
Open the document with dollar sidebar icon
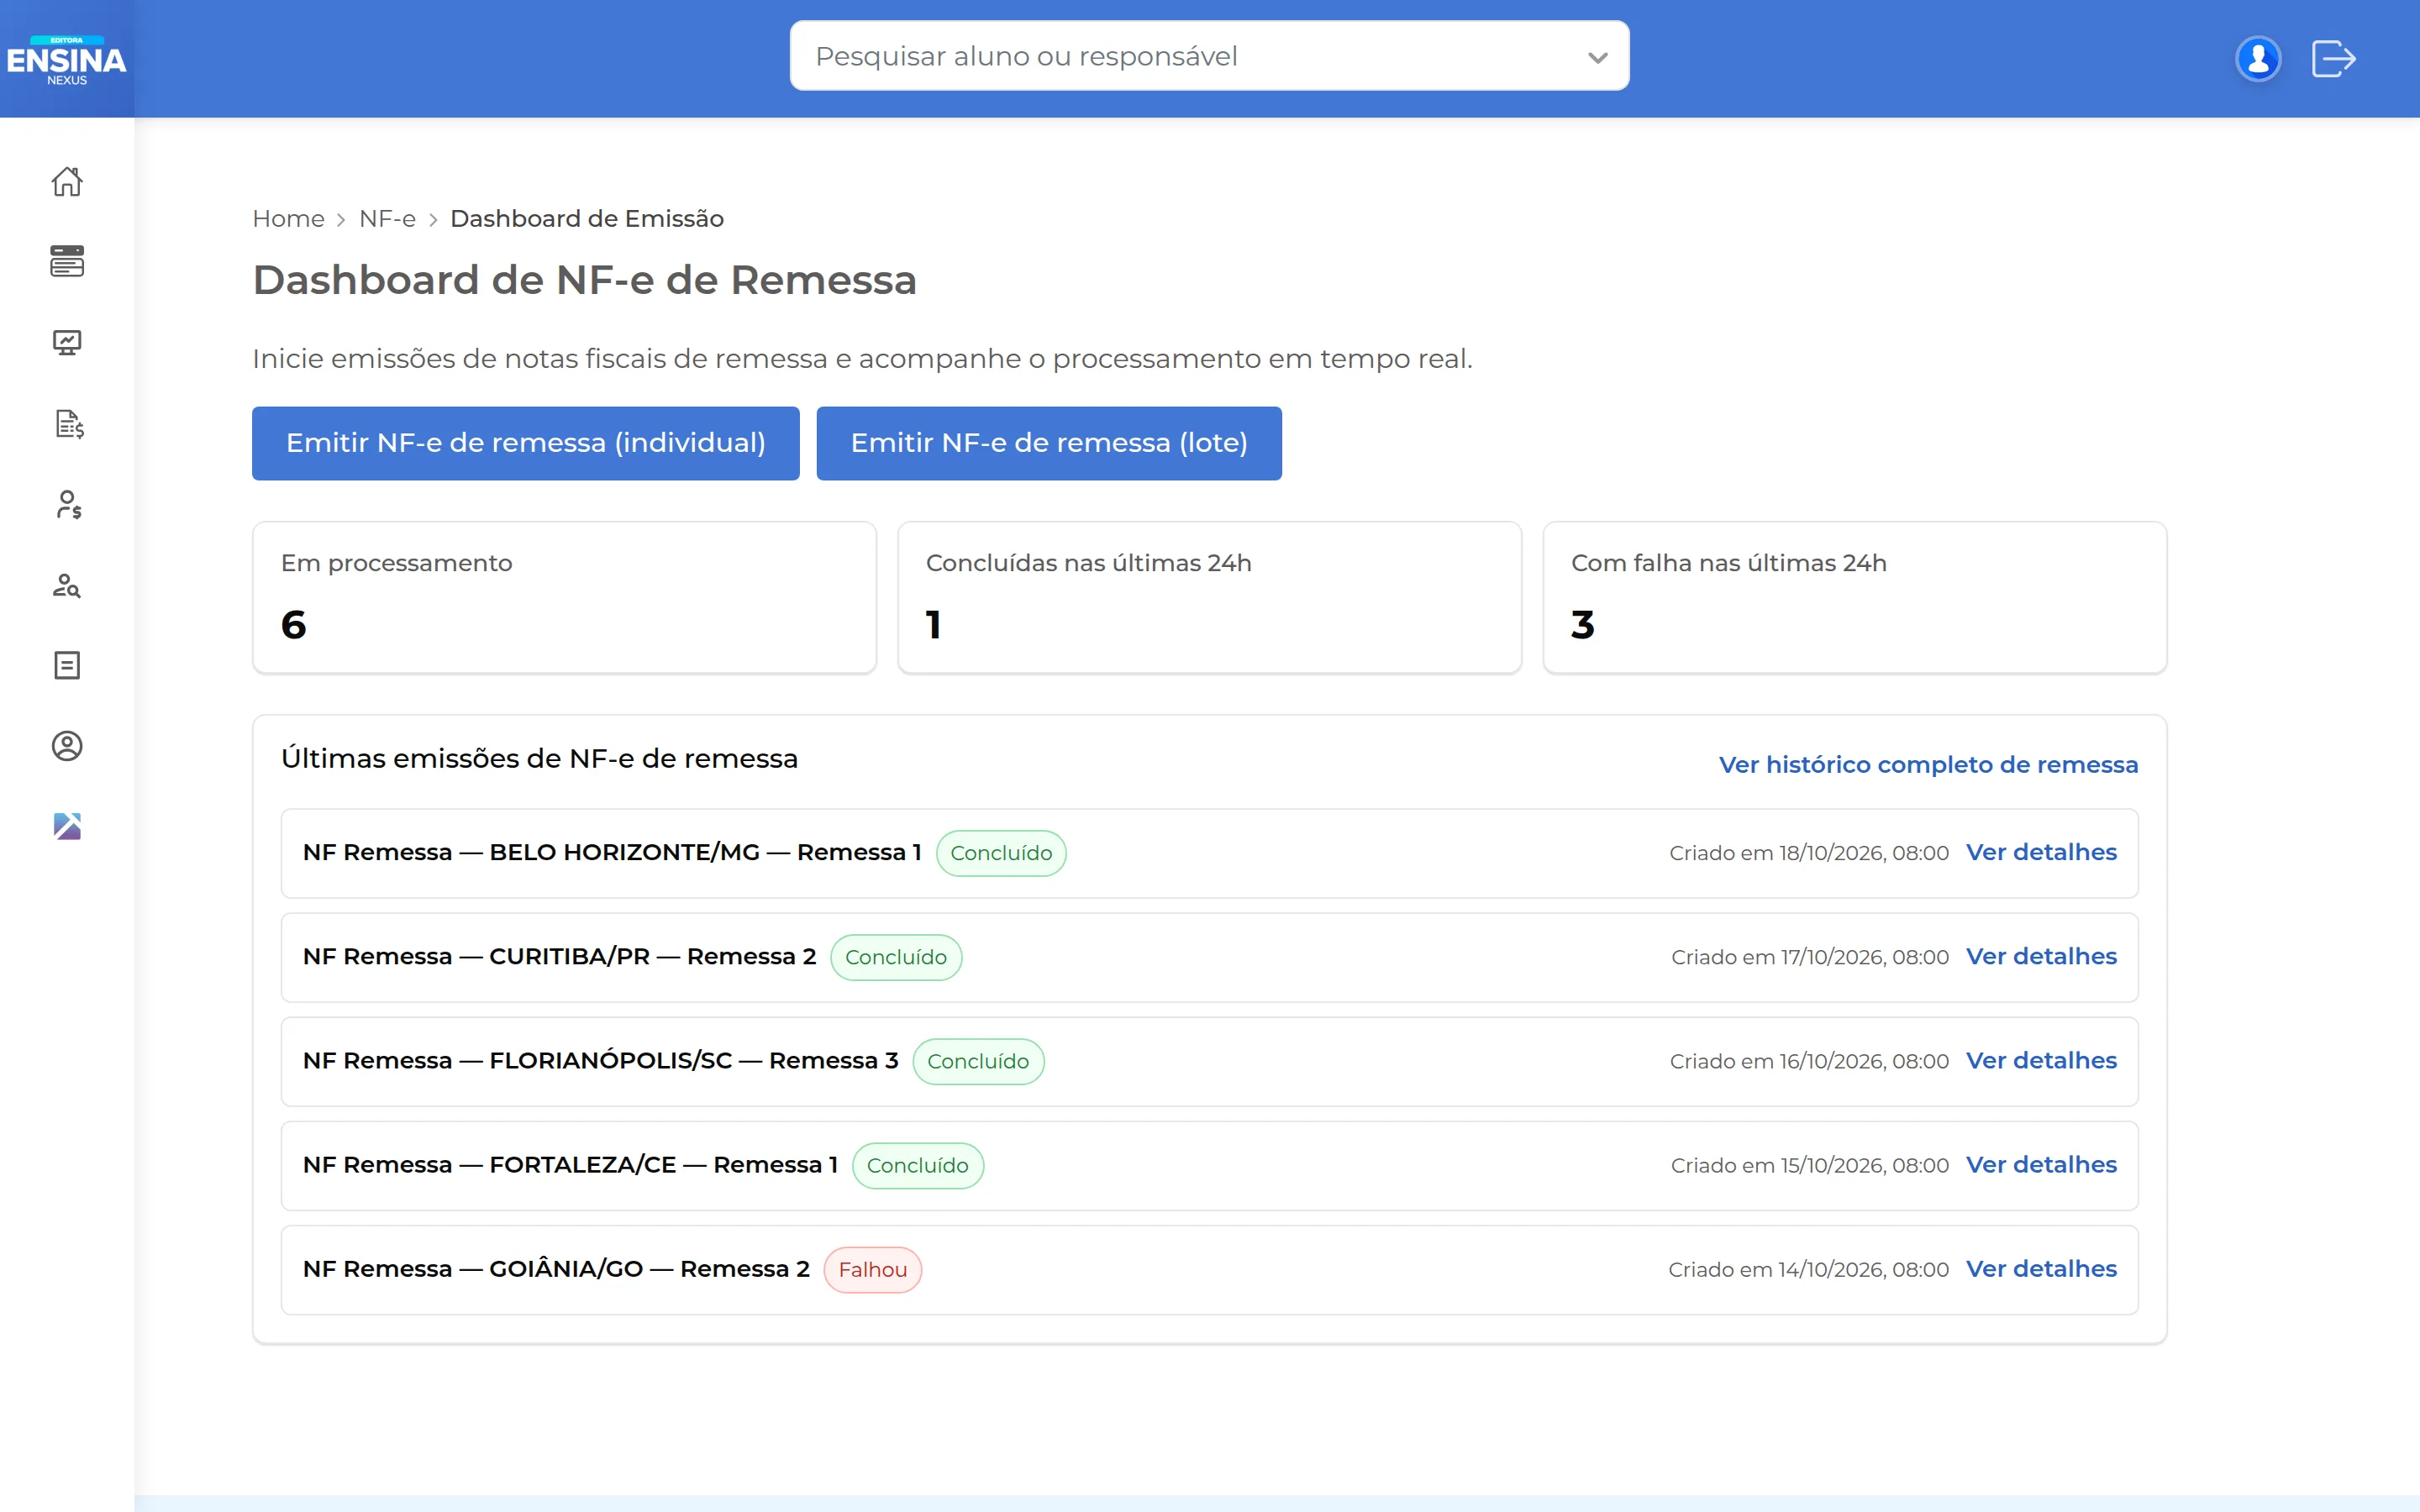pos(69,424)
